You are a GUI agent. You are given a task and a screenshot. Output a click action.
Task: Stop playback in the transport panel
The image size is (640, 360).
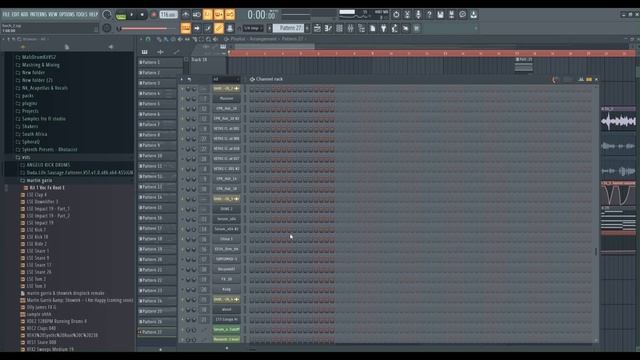(142, 15)
